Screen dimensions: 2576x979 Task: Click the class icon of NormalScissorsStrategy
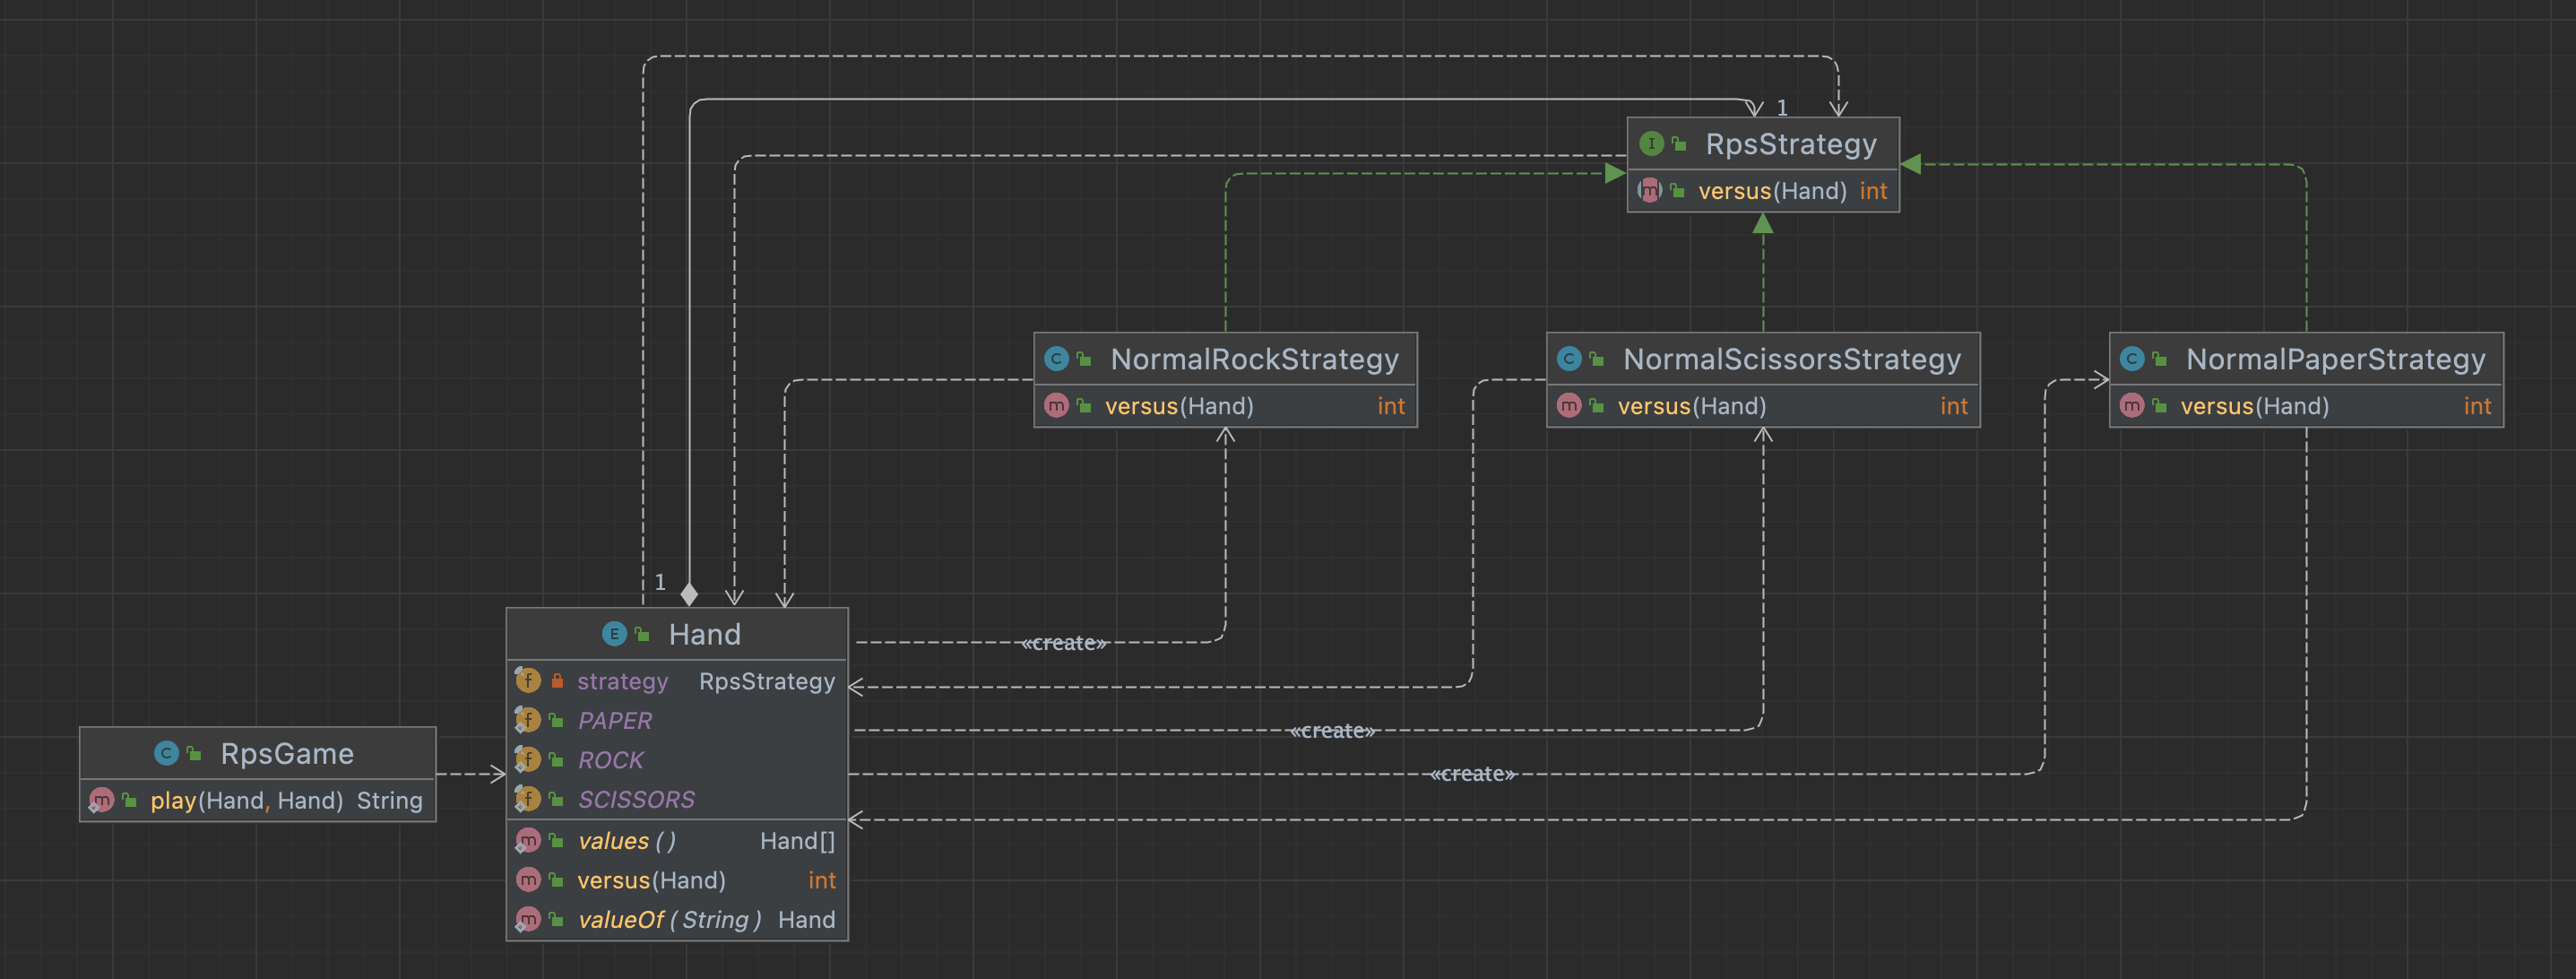[1569, 359]
